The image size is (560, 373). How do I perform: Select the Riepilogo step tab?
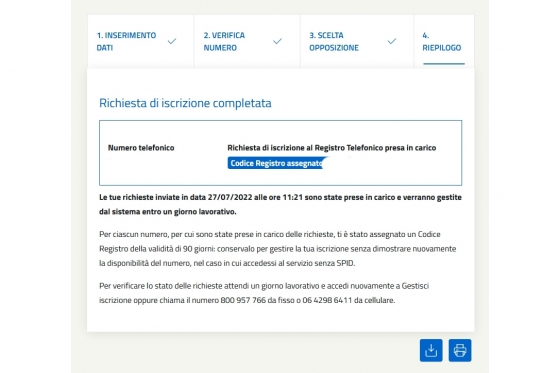(x=444, y=41)
